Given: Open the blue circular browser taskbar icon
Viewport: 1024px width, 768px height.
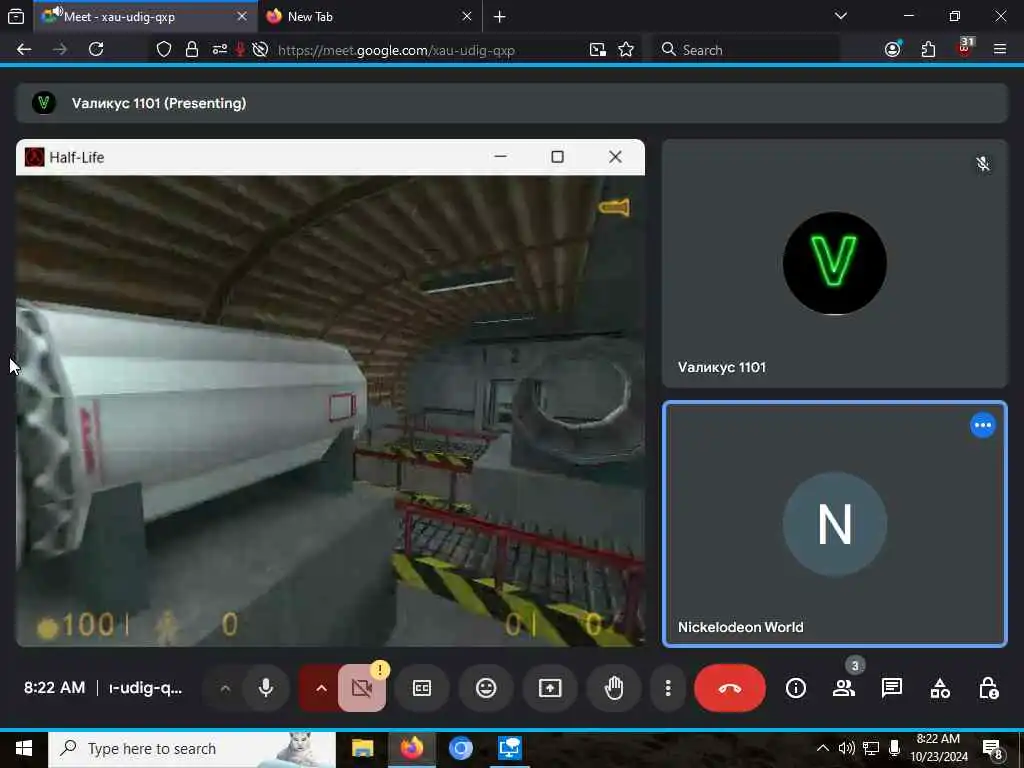Looking at the screenshot, I should (x=460, y=749).
